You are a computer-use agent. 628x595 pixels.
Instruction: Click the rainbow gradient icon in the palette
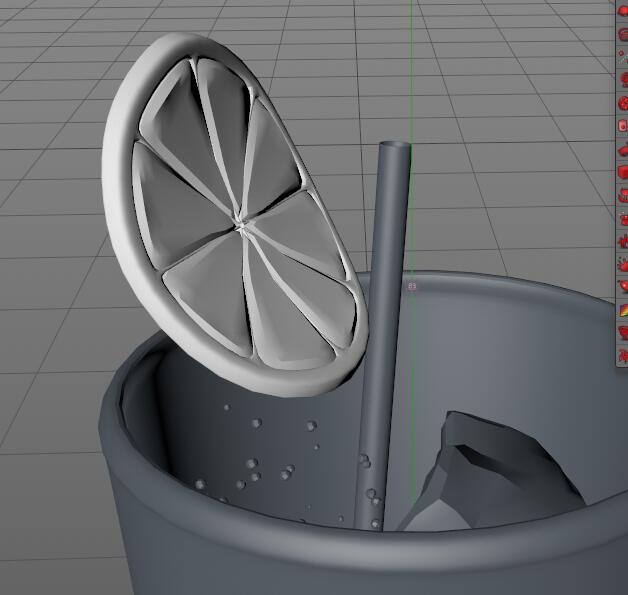[x=623, y=310]
